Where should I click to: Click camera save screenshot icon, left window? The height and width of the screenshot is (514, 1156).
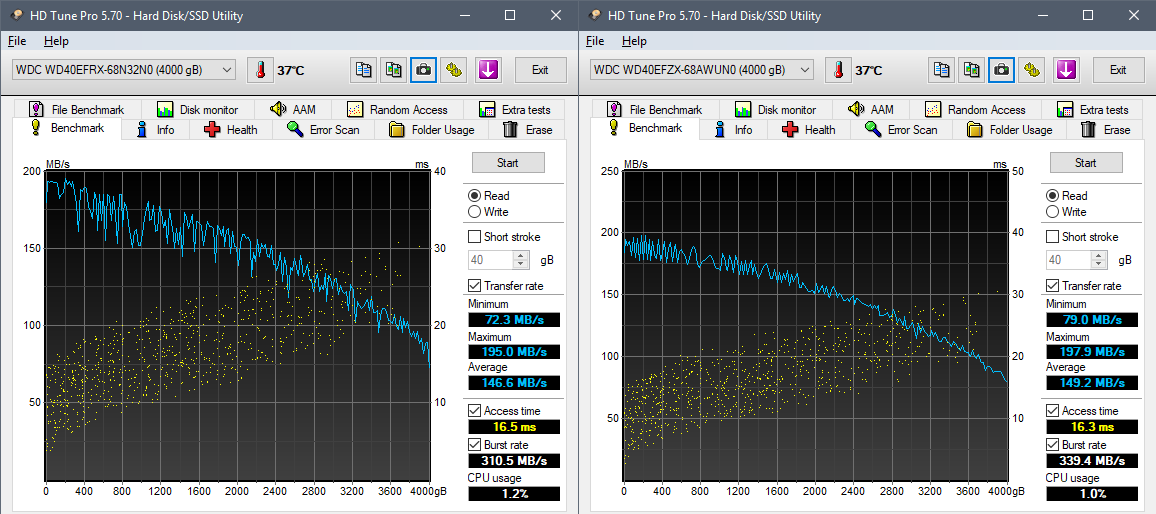(423, 70)
